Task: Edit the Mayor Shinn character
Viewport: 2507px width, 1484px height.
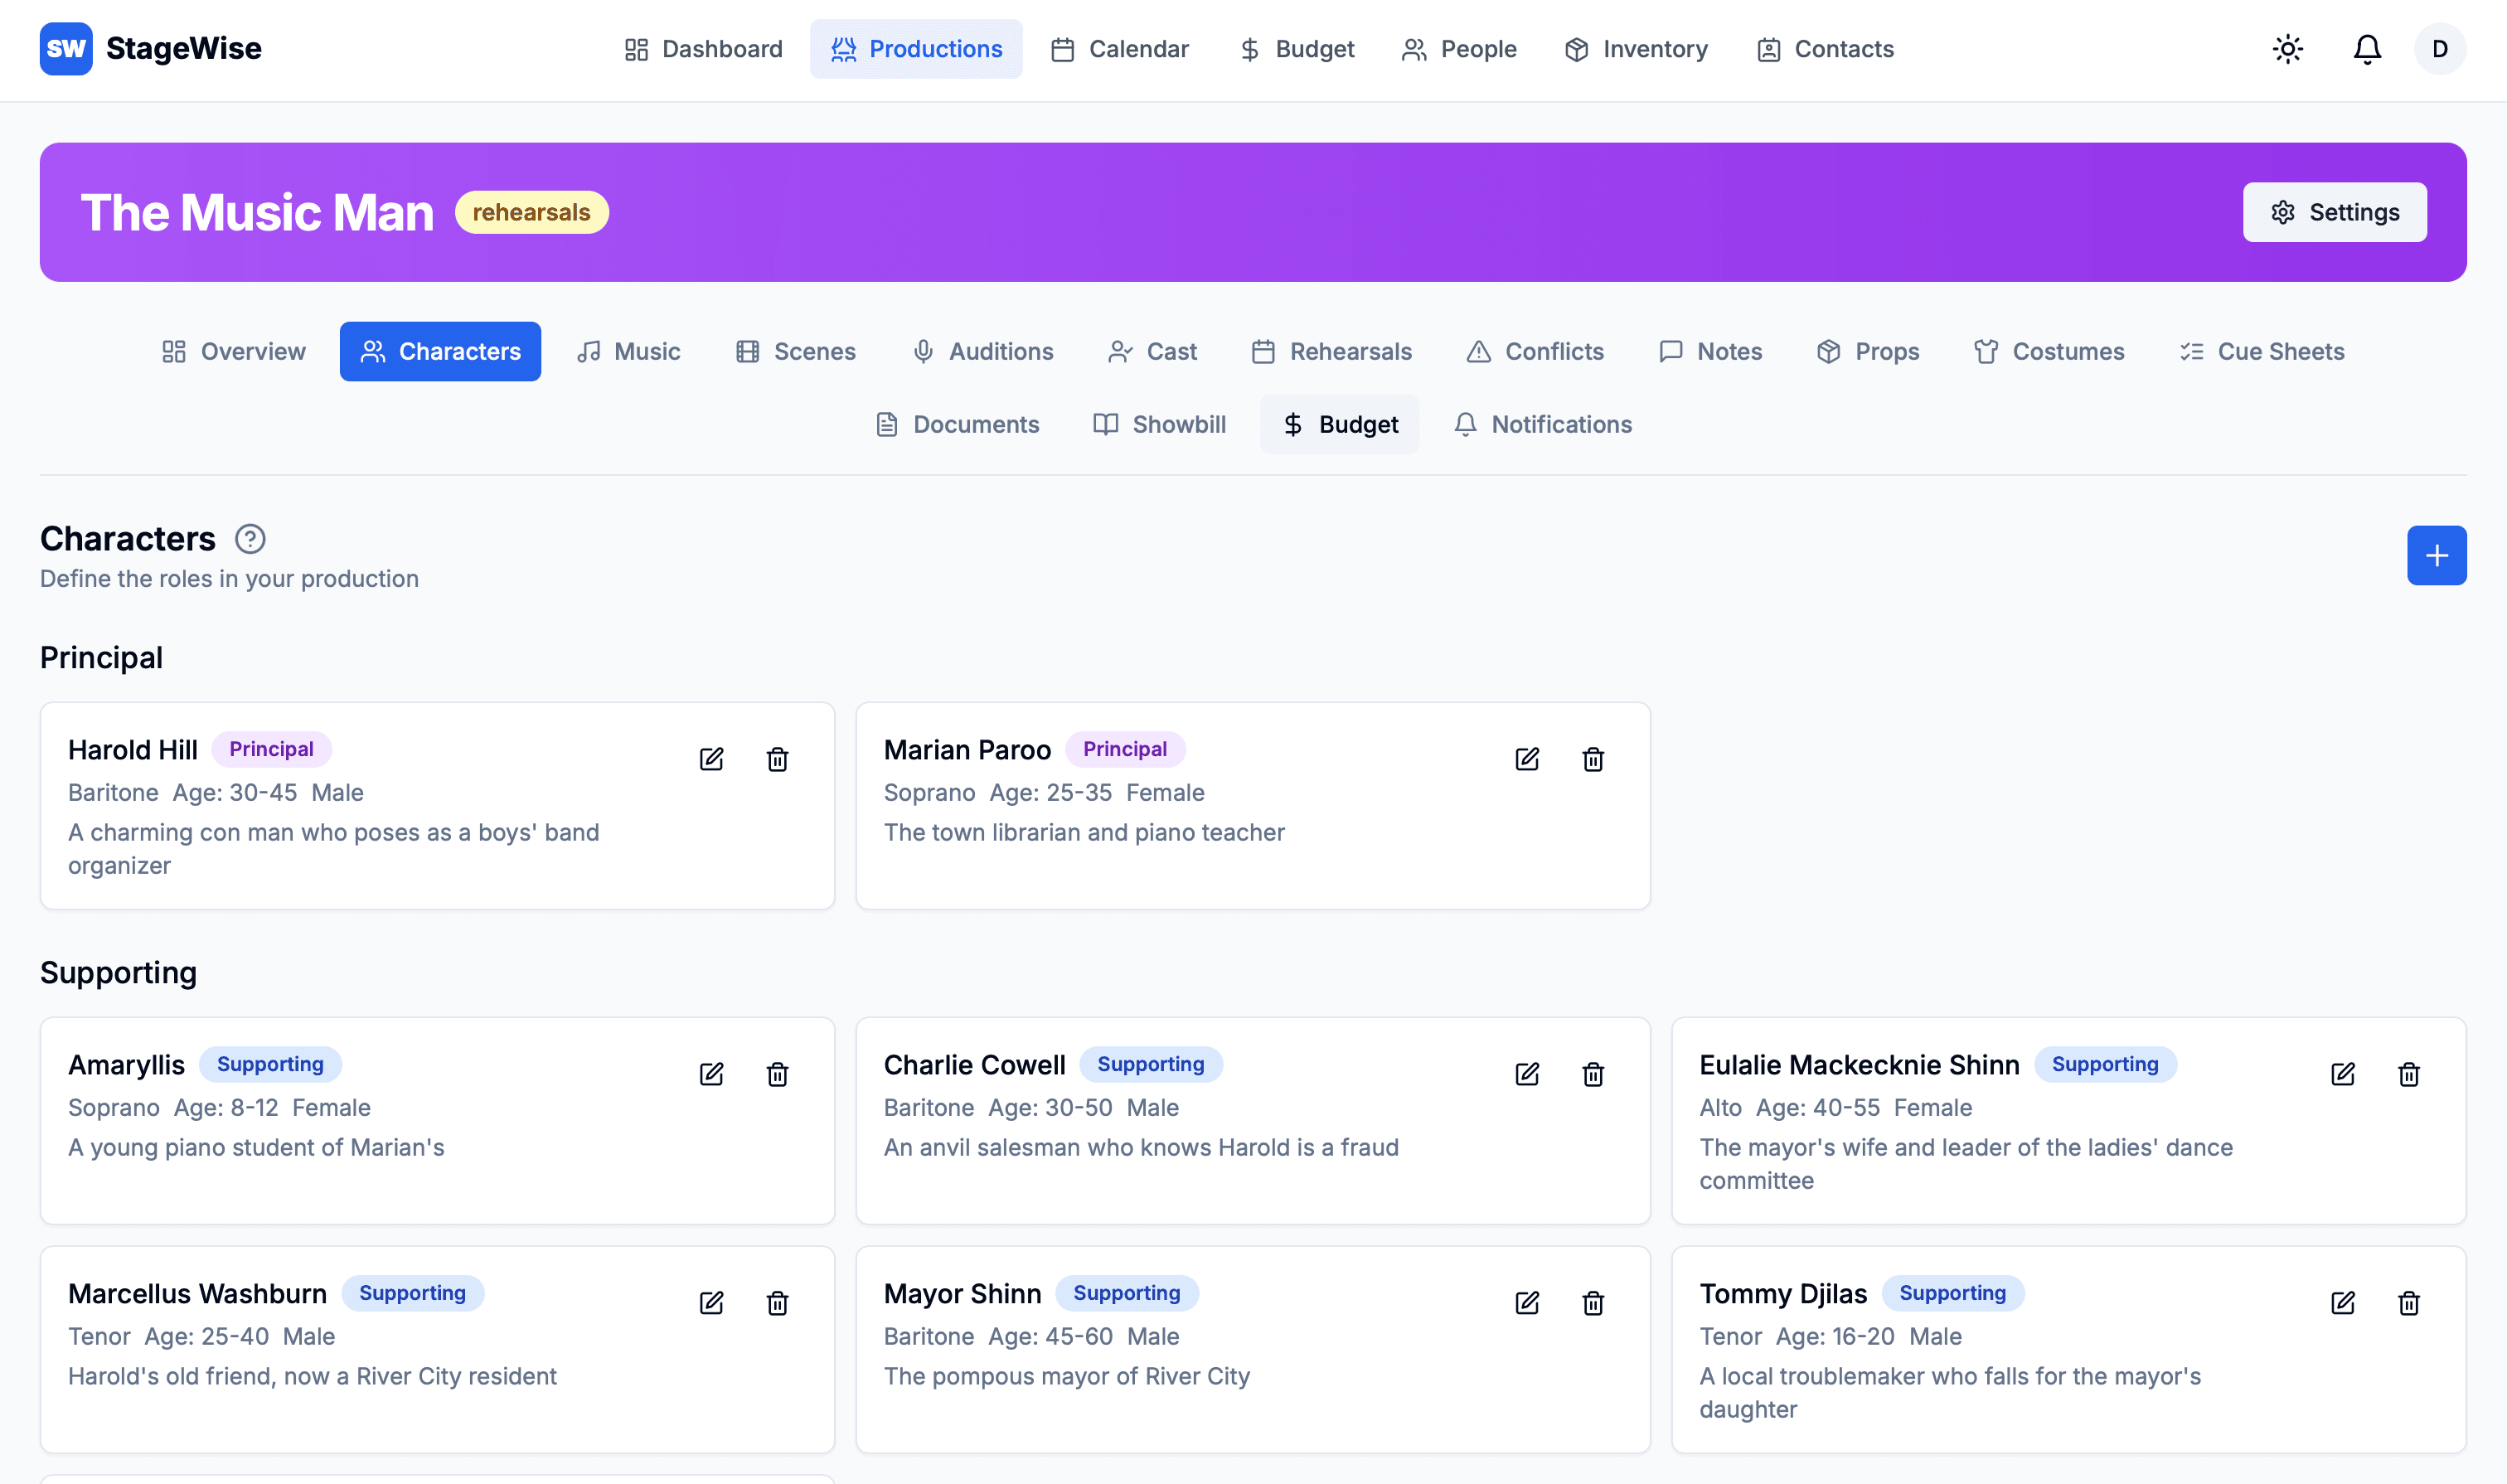Action: (x=1527, y=1303)
